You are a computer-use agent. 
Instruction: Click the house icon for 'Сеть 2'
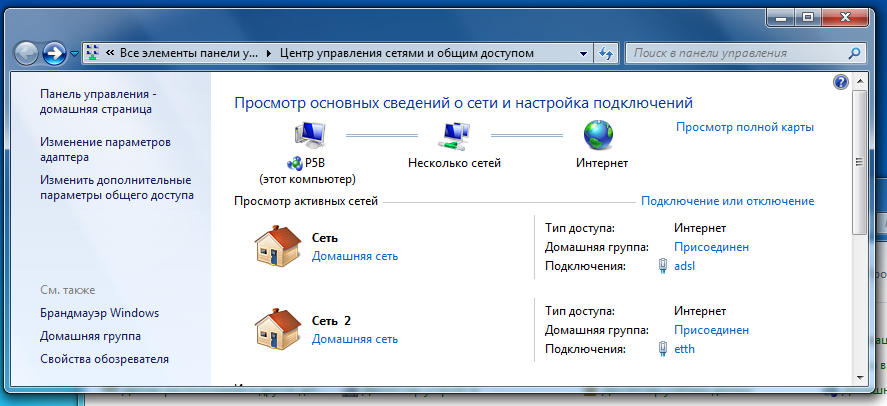(x=277, y=329)
